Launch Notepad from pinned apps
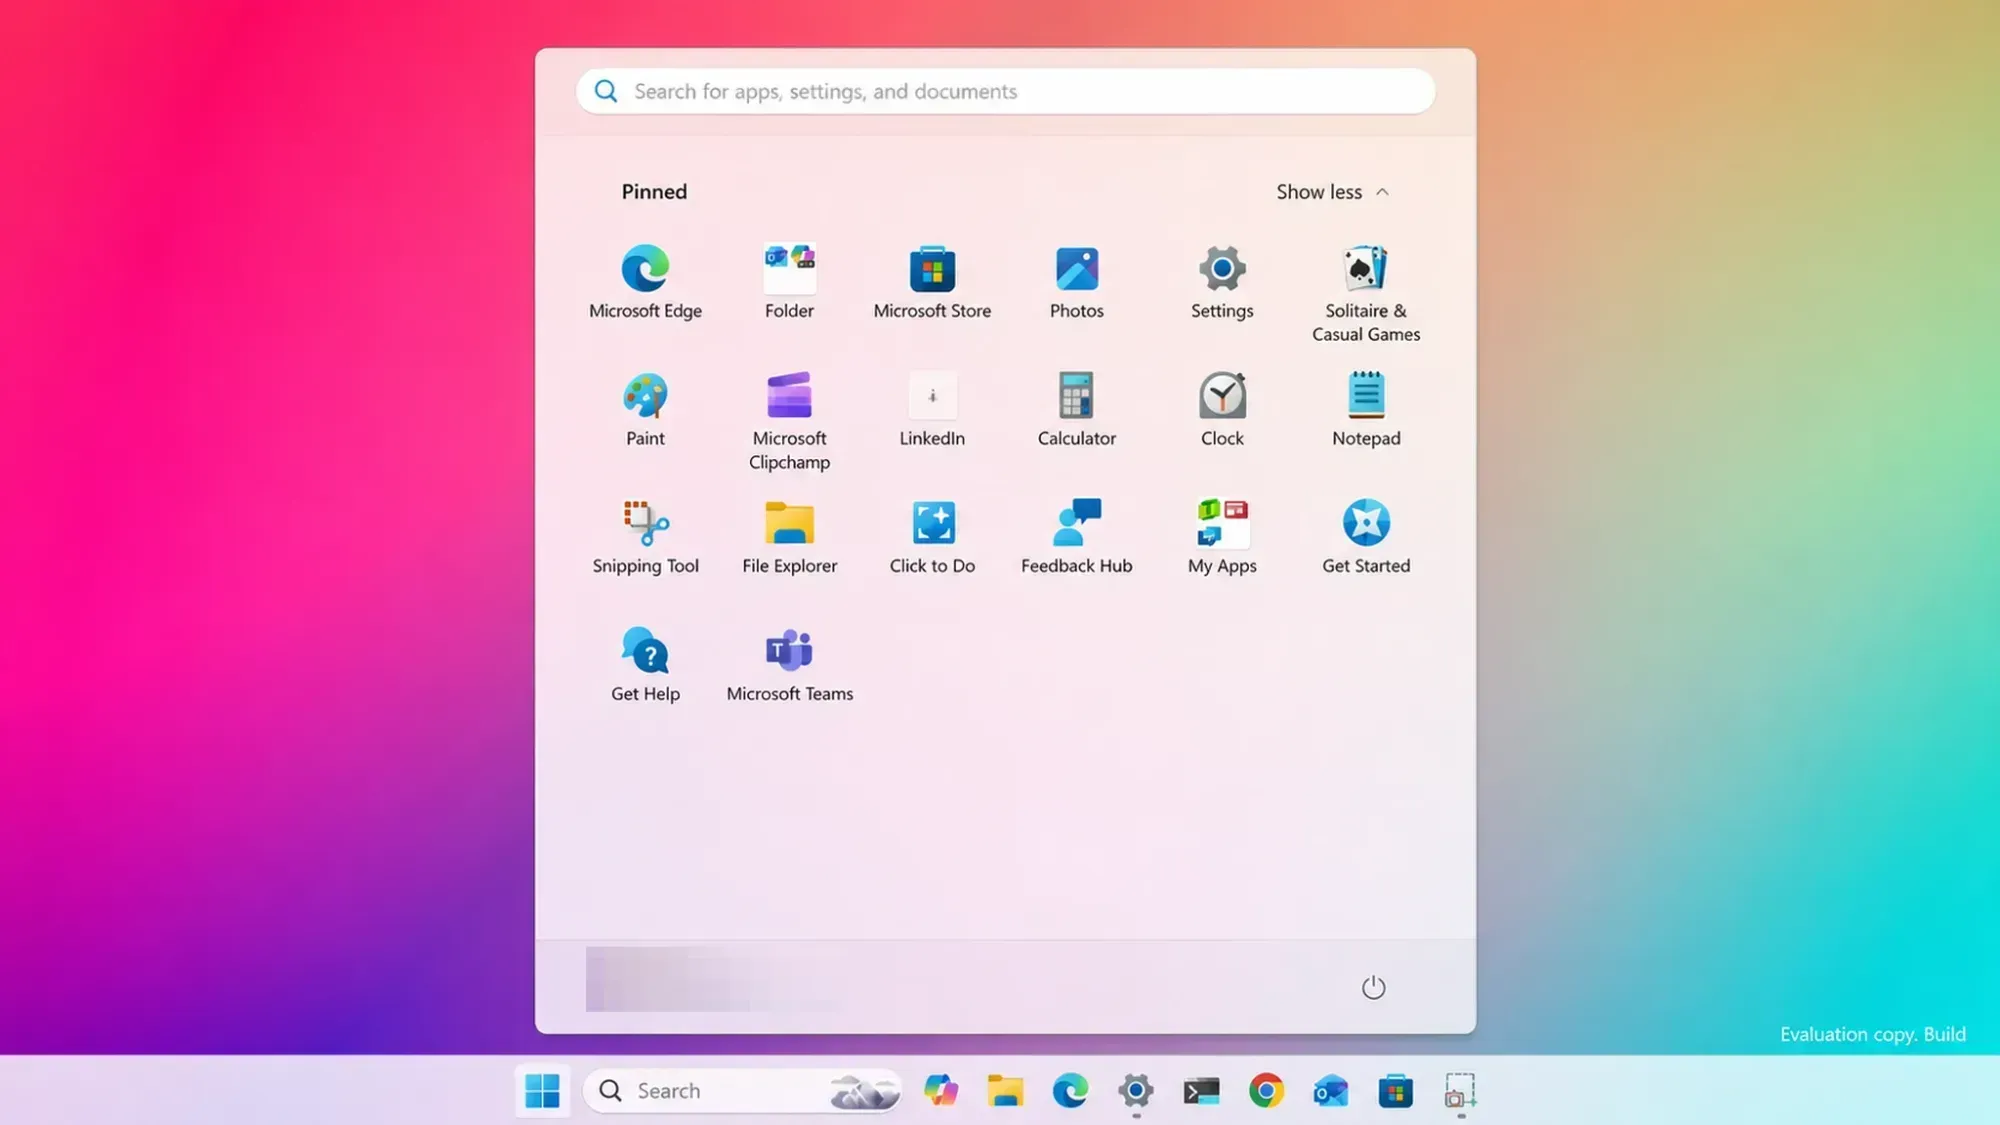Viewport: 2000px width, 1125px height. [x=1365, y=409]
